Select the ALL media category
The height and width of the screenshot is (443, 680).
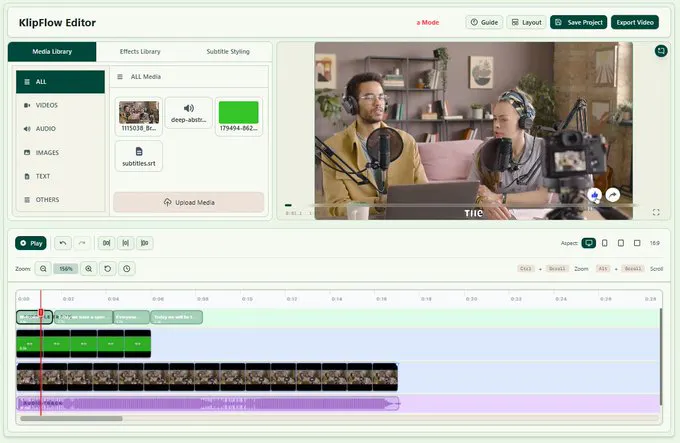pos(60,82)
